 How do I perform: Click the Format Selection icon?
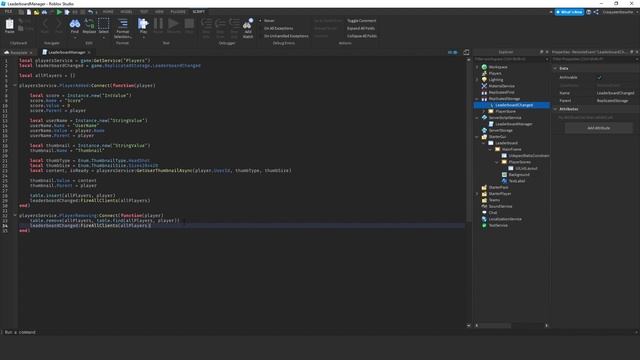pos(122,25)
